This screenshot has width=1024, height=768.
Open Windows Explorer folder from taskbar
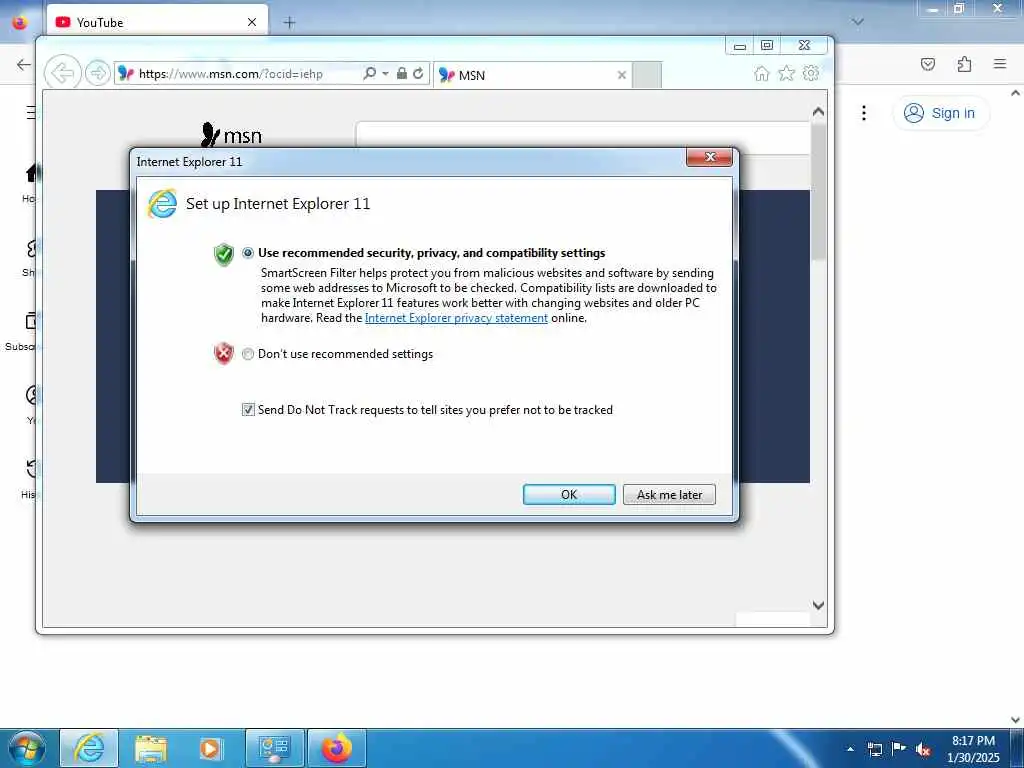pos(151,748)
